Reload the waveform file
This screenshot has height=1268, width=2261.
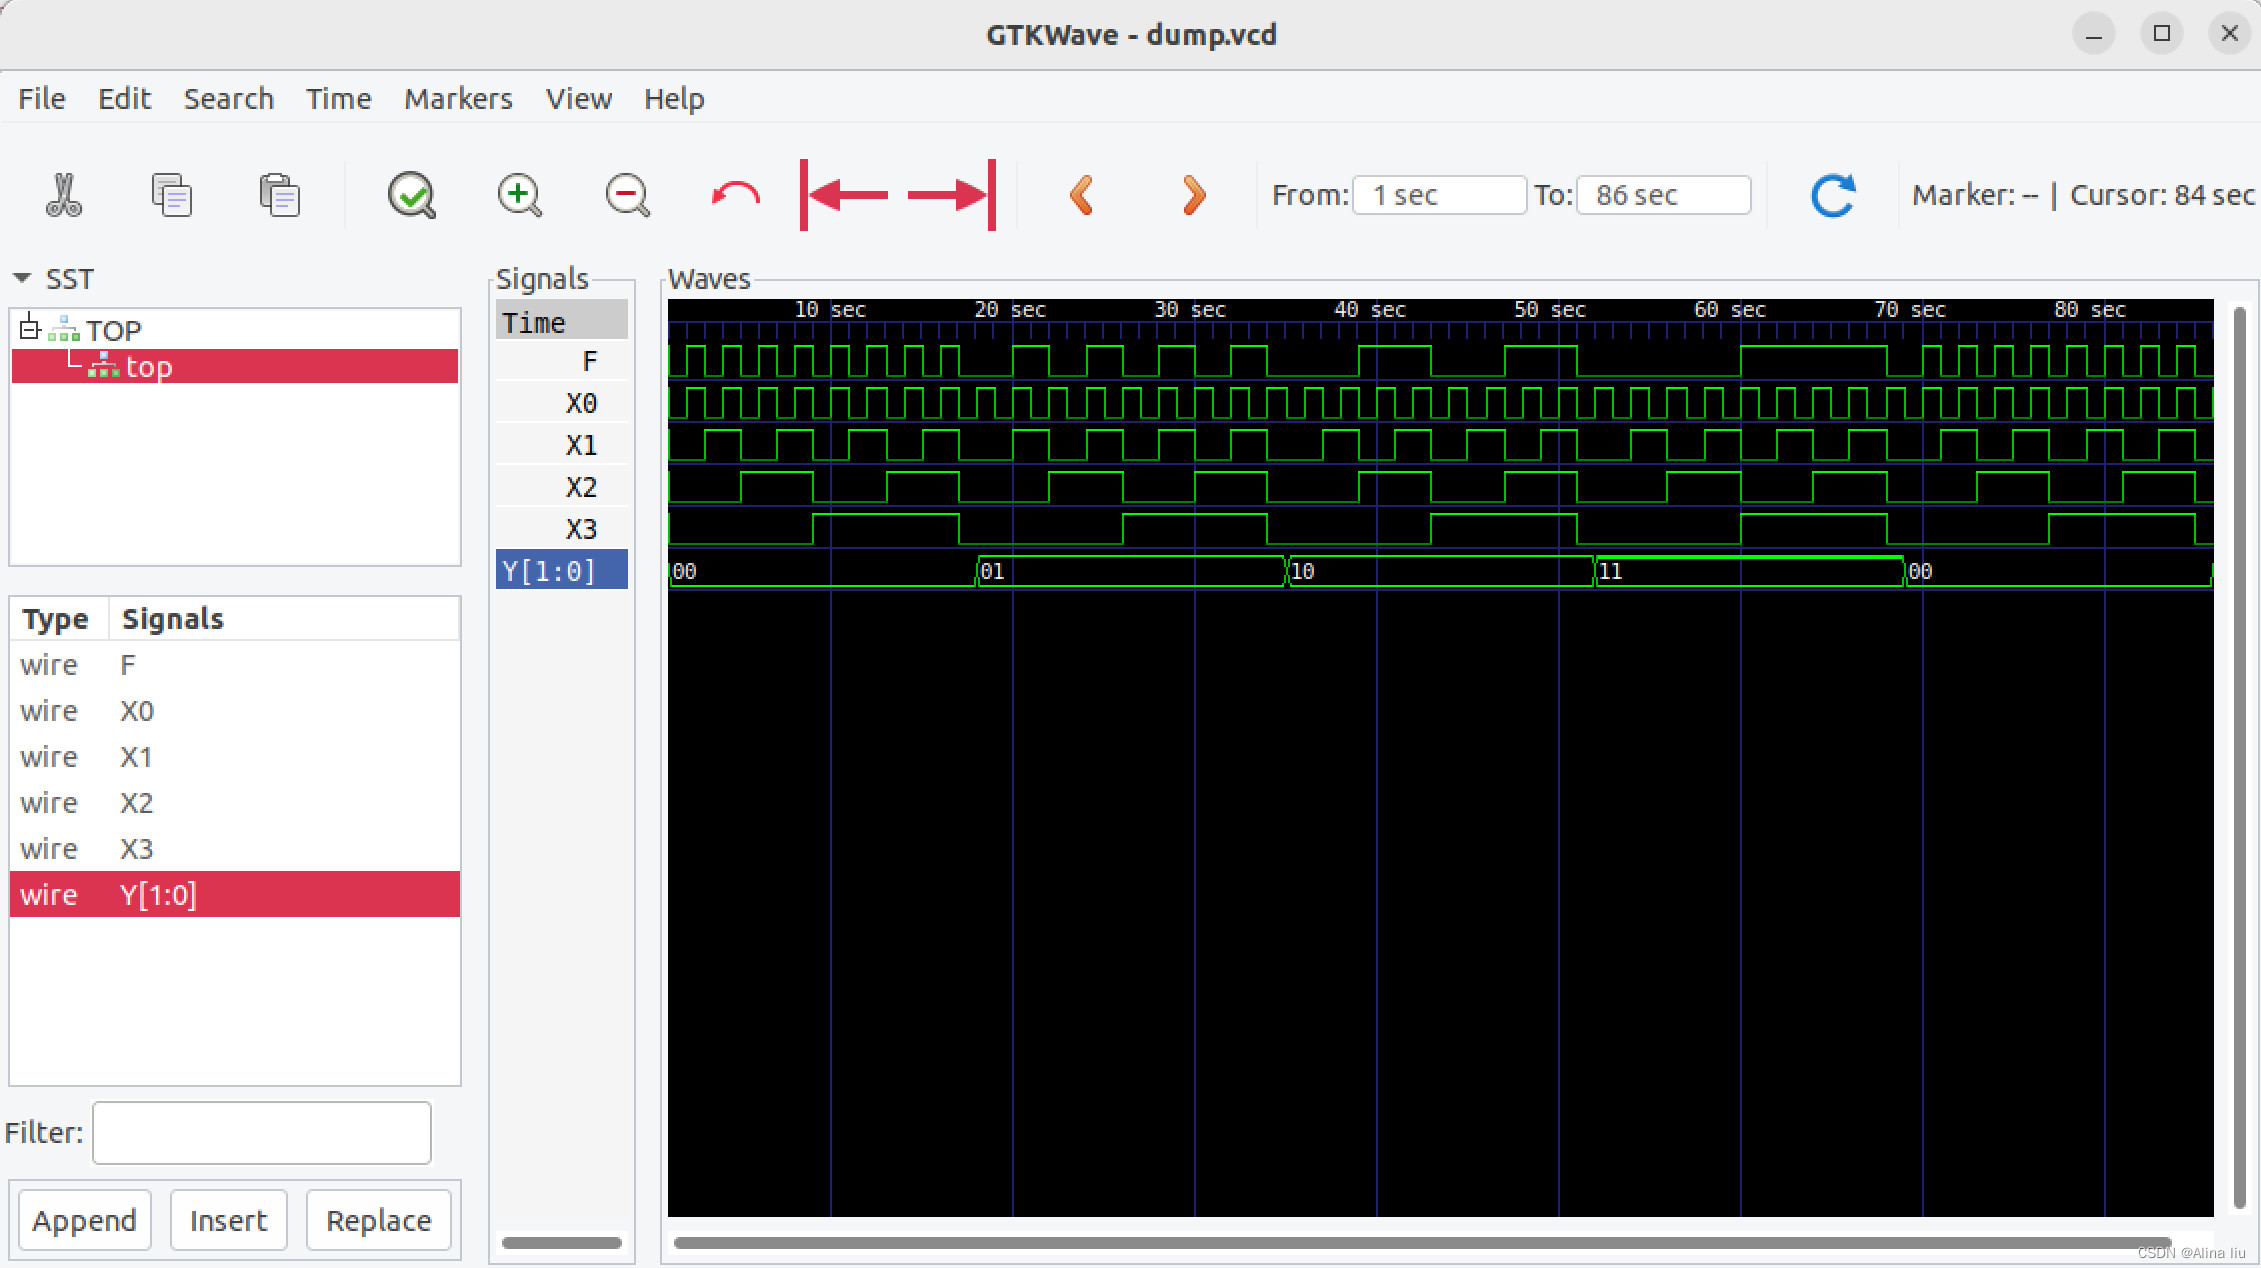coord(1833,195)
